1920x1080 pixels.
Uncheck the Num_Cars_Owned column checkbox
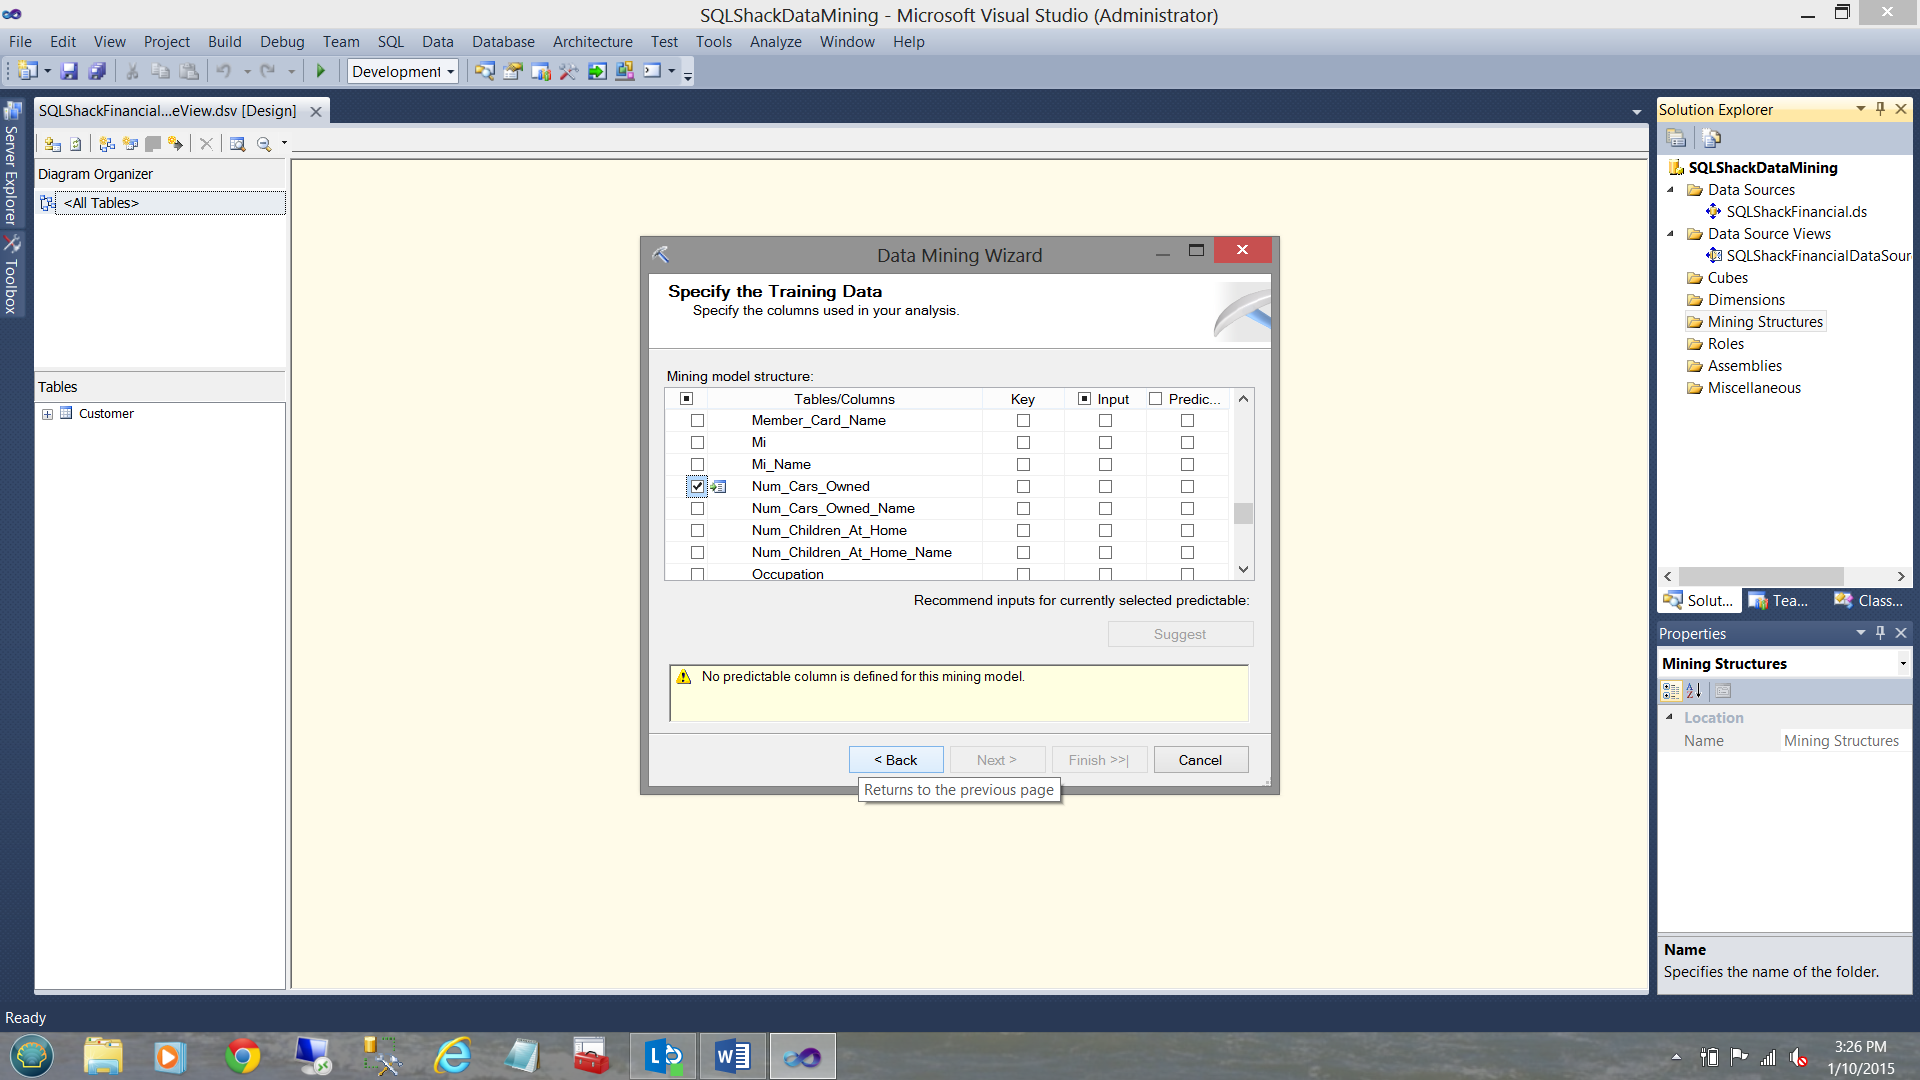pos(697,487)
